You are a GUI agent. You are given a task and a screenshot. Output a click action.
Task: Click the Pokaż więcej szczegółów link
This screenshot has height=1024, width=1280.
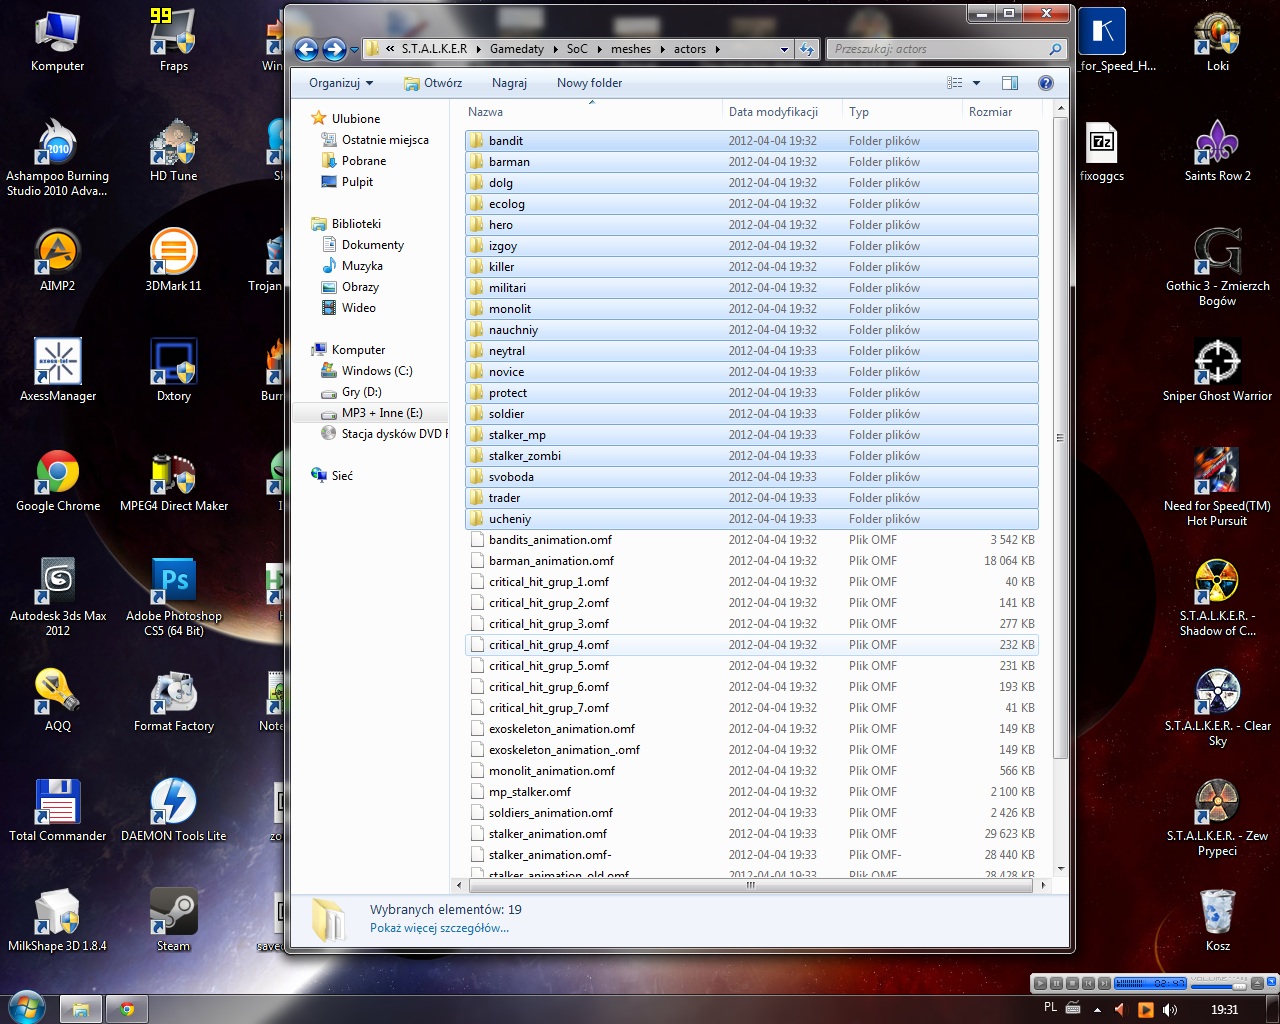[x=439, y=928]
